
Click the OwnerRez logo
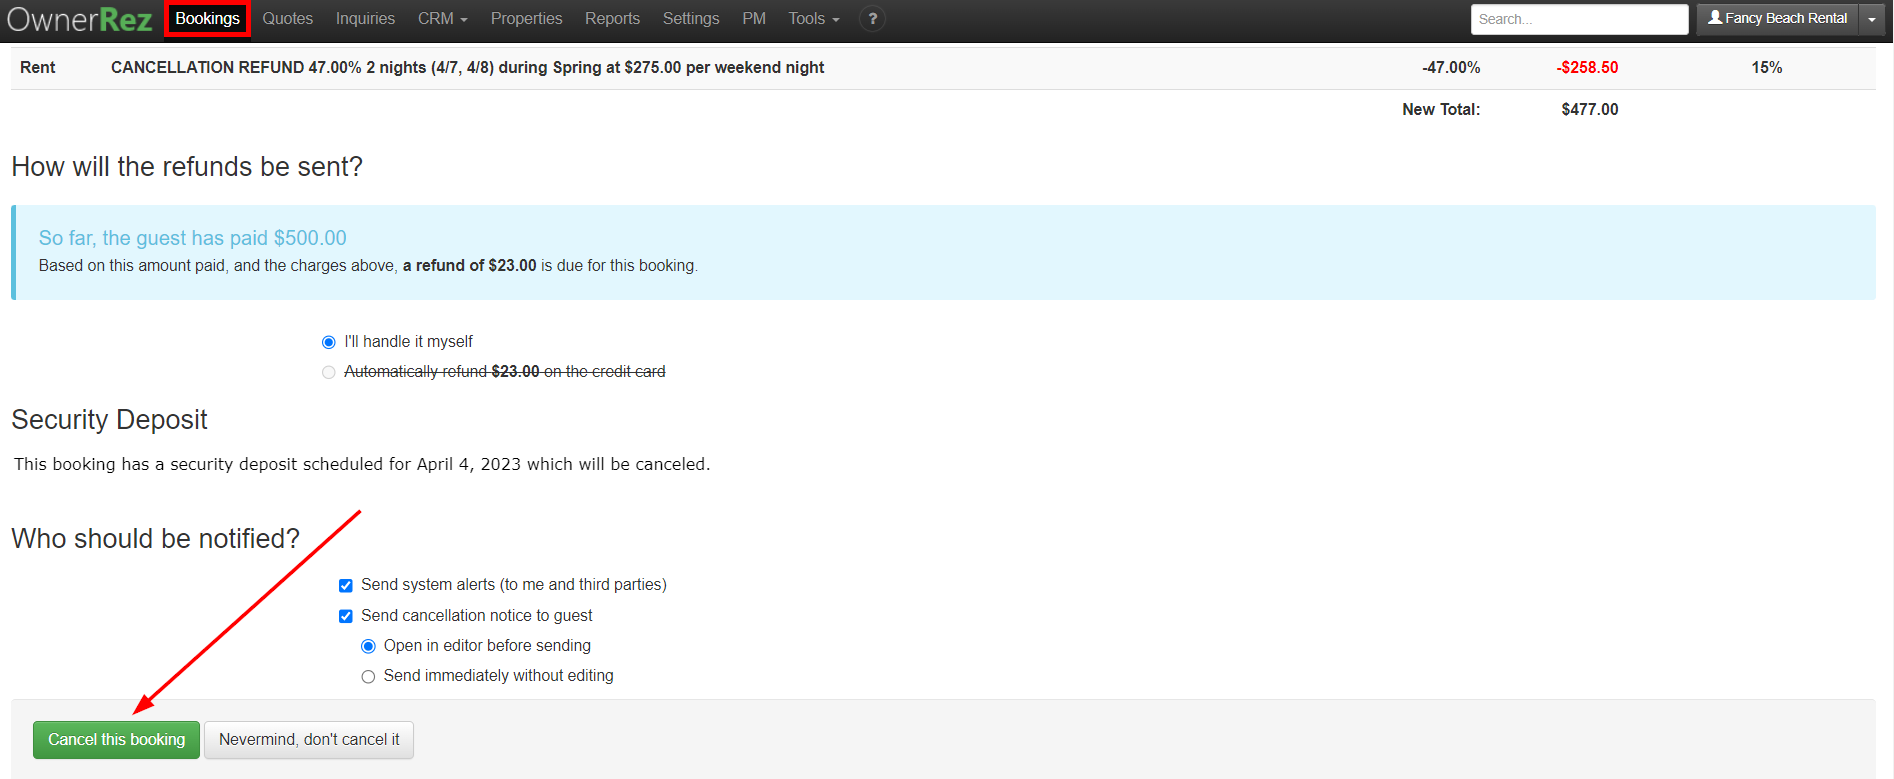80,19
